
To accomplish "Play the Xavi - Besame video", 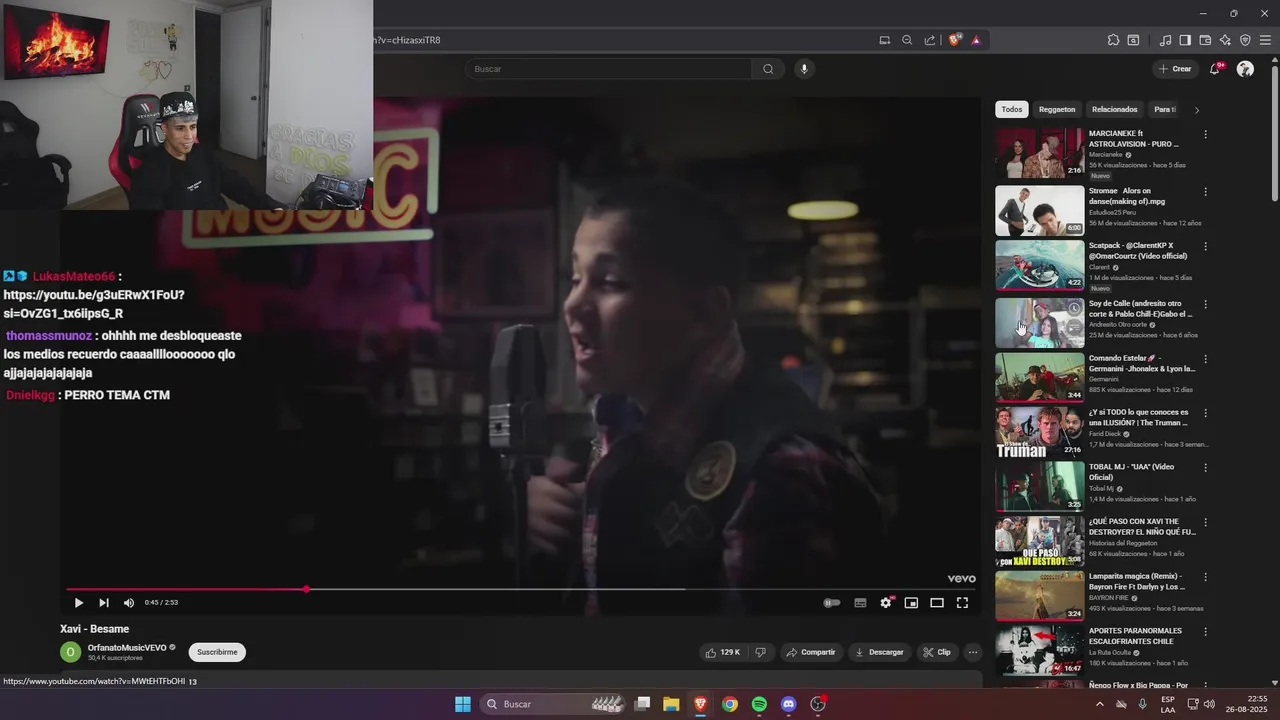I will (78, 603).
